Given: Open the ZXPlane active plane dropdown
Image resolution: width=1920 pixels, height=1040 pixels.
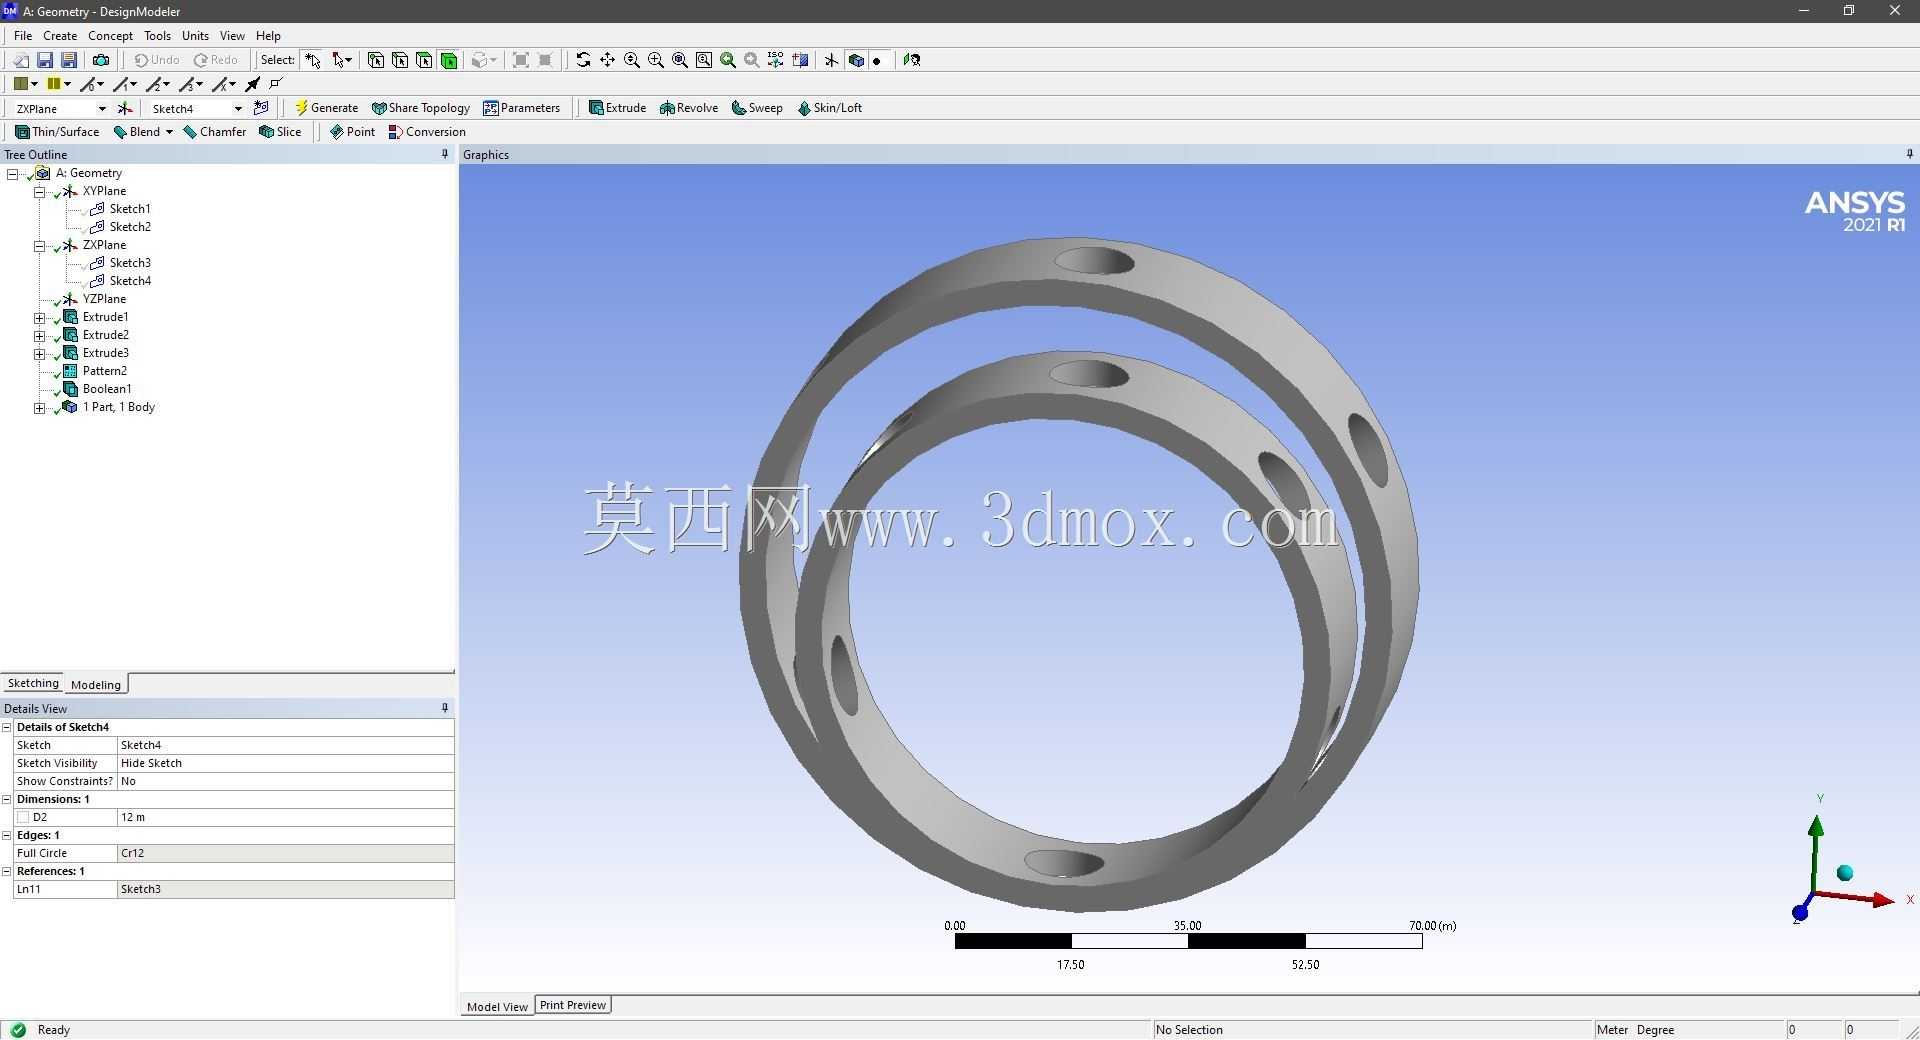Looking at the screenshot, I should [102, 108].
